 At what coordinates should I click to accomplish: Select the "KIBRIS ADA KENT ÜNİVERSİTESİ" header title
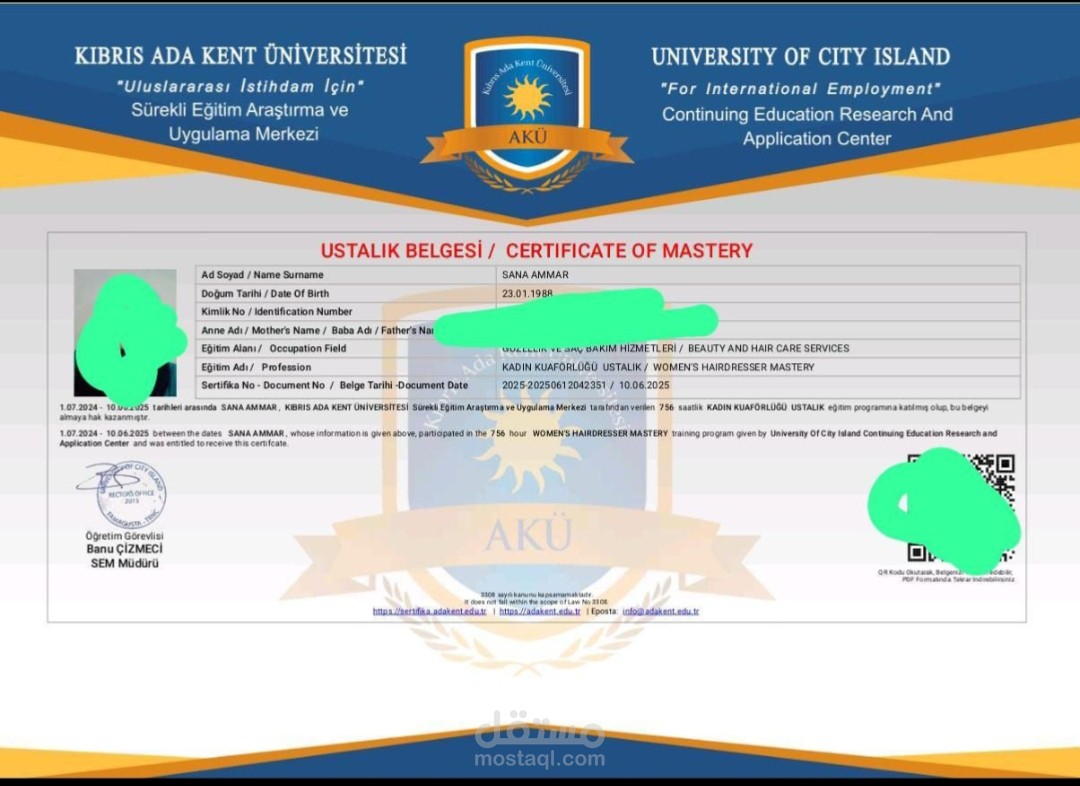(240, 56)
